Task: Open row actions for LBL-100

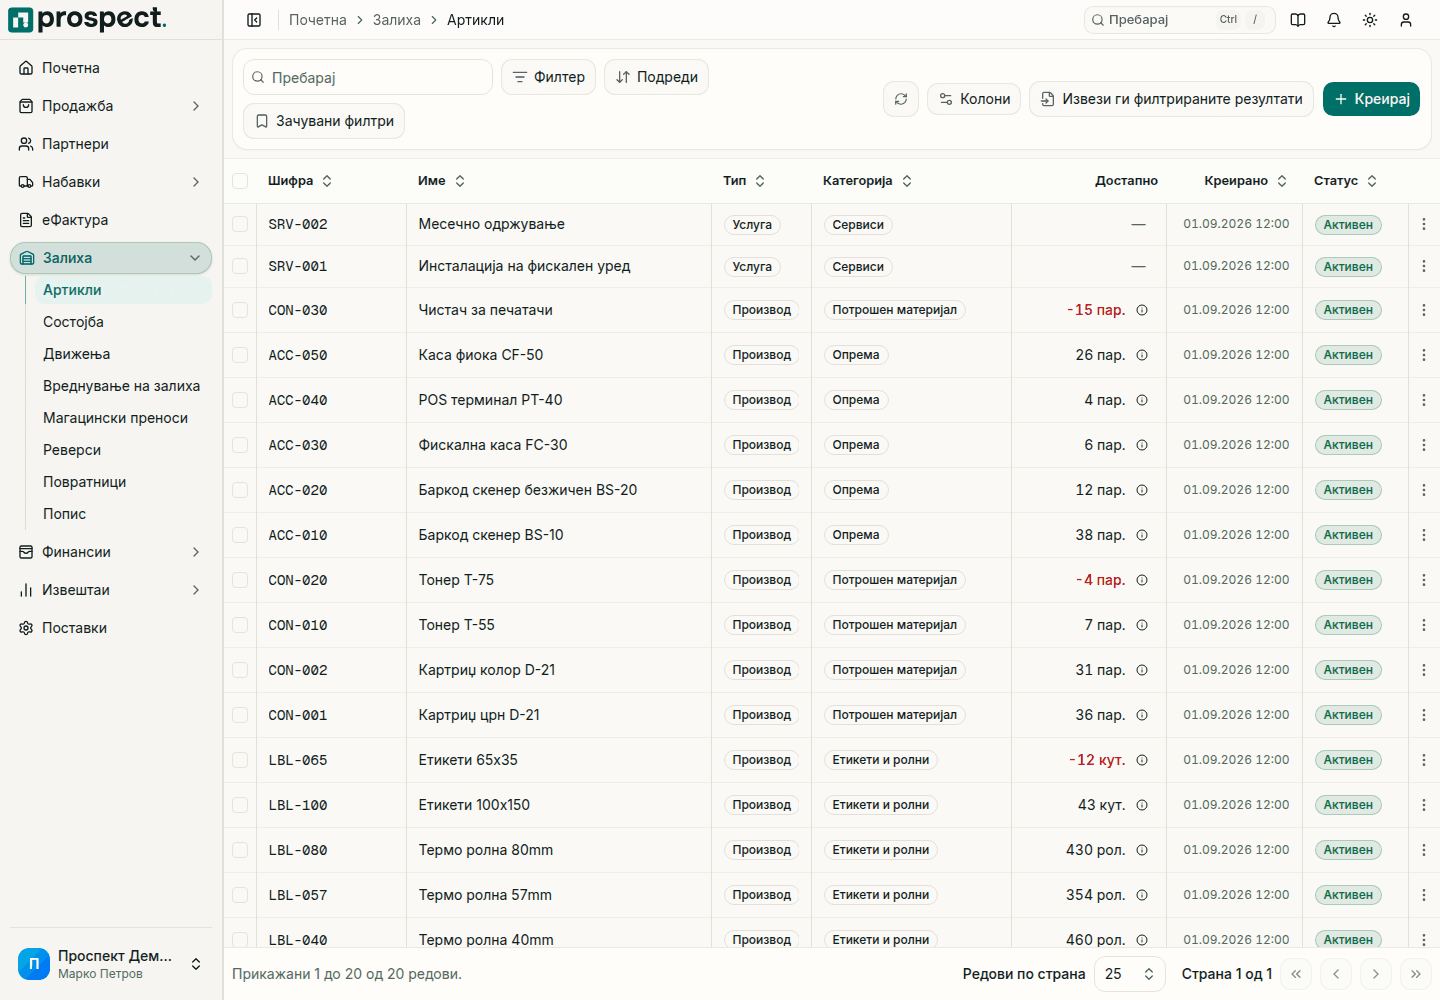Action: 1424,805
